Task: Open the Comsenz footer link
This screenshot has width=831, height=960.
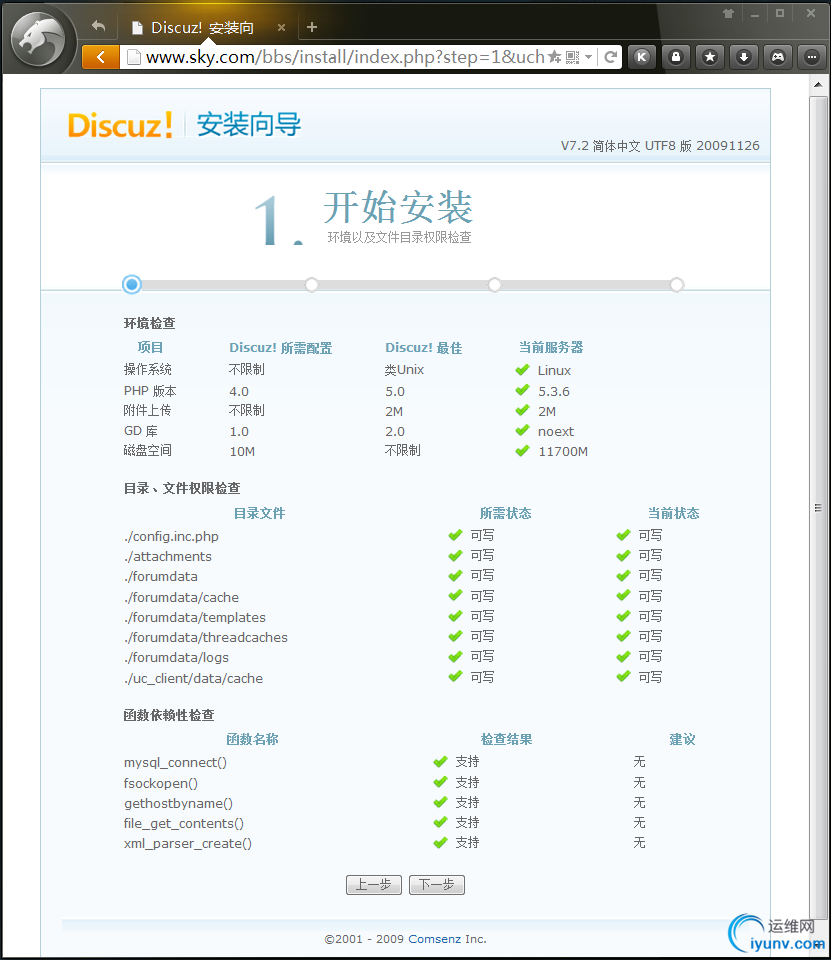Action: (434, 939)
